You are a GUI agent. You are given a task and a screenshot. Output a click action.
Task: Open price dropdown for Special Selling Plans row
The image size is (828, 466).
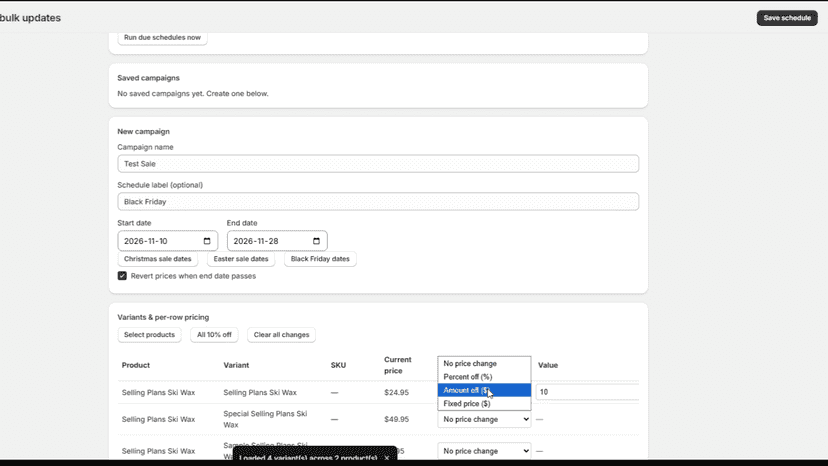484,420
